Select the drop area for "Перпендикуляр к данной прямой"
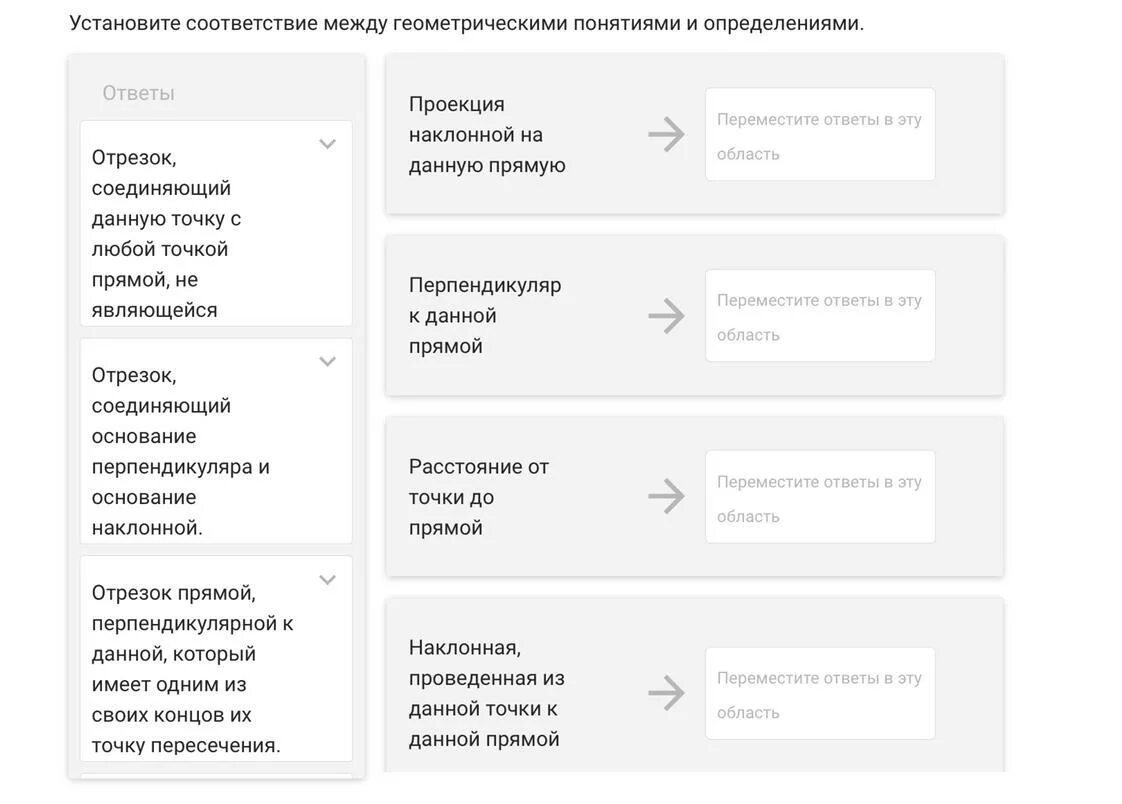The height and width of the screenshot is (804, 1122). pyautogui.click(x=820, y=316)
